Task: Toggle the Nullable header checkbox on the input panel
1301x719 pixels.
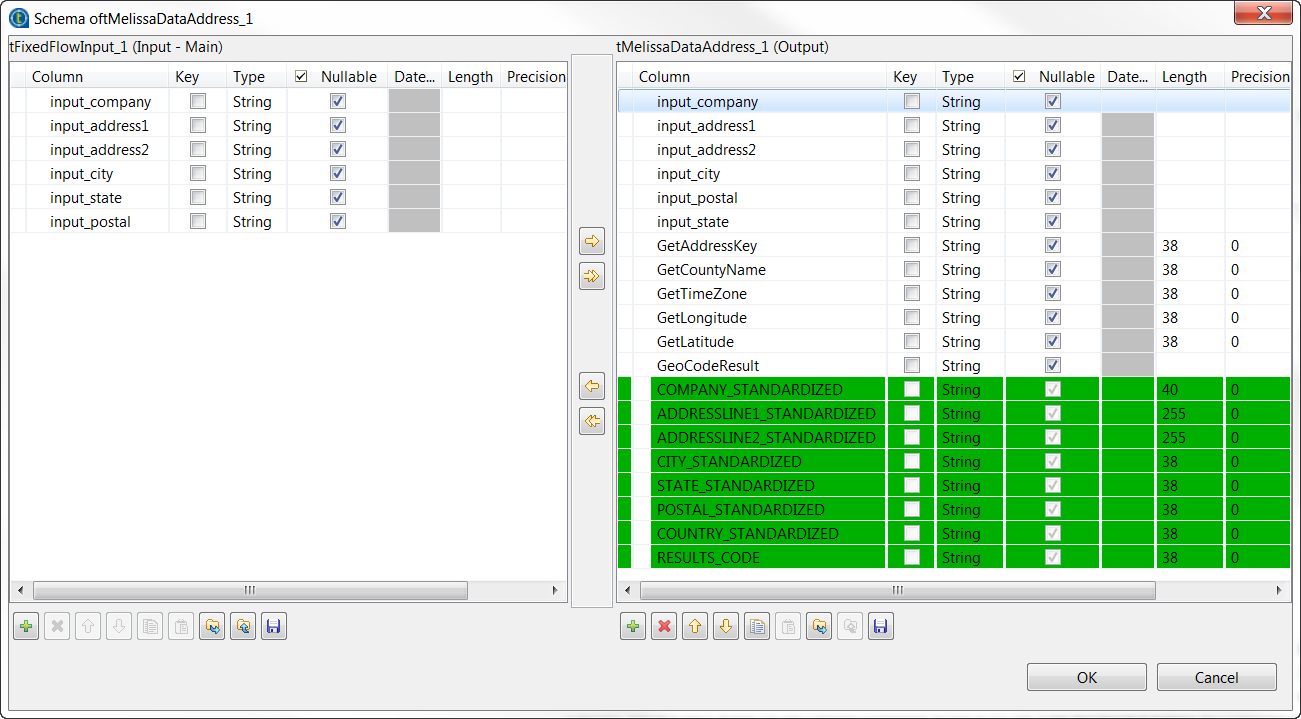Action: 299,76
